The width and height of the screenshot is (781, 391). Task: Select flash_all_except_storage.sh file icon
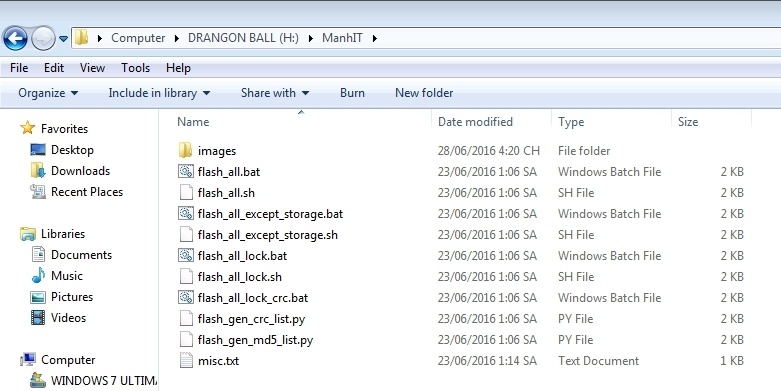(186, 234)
